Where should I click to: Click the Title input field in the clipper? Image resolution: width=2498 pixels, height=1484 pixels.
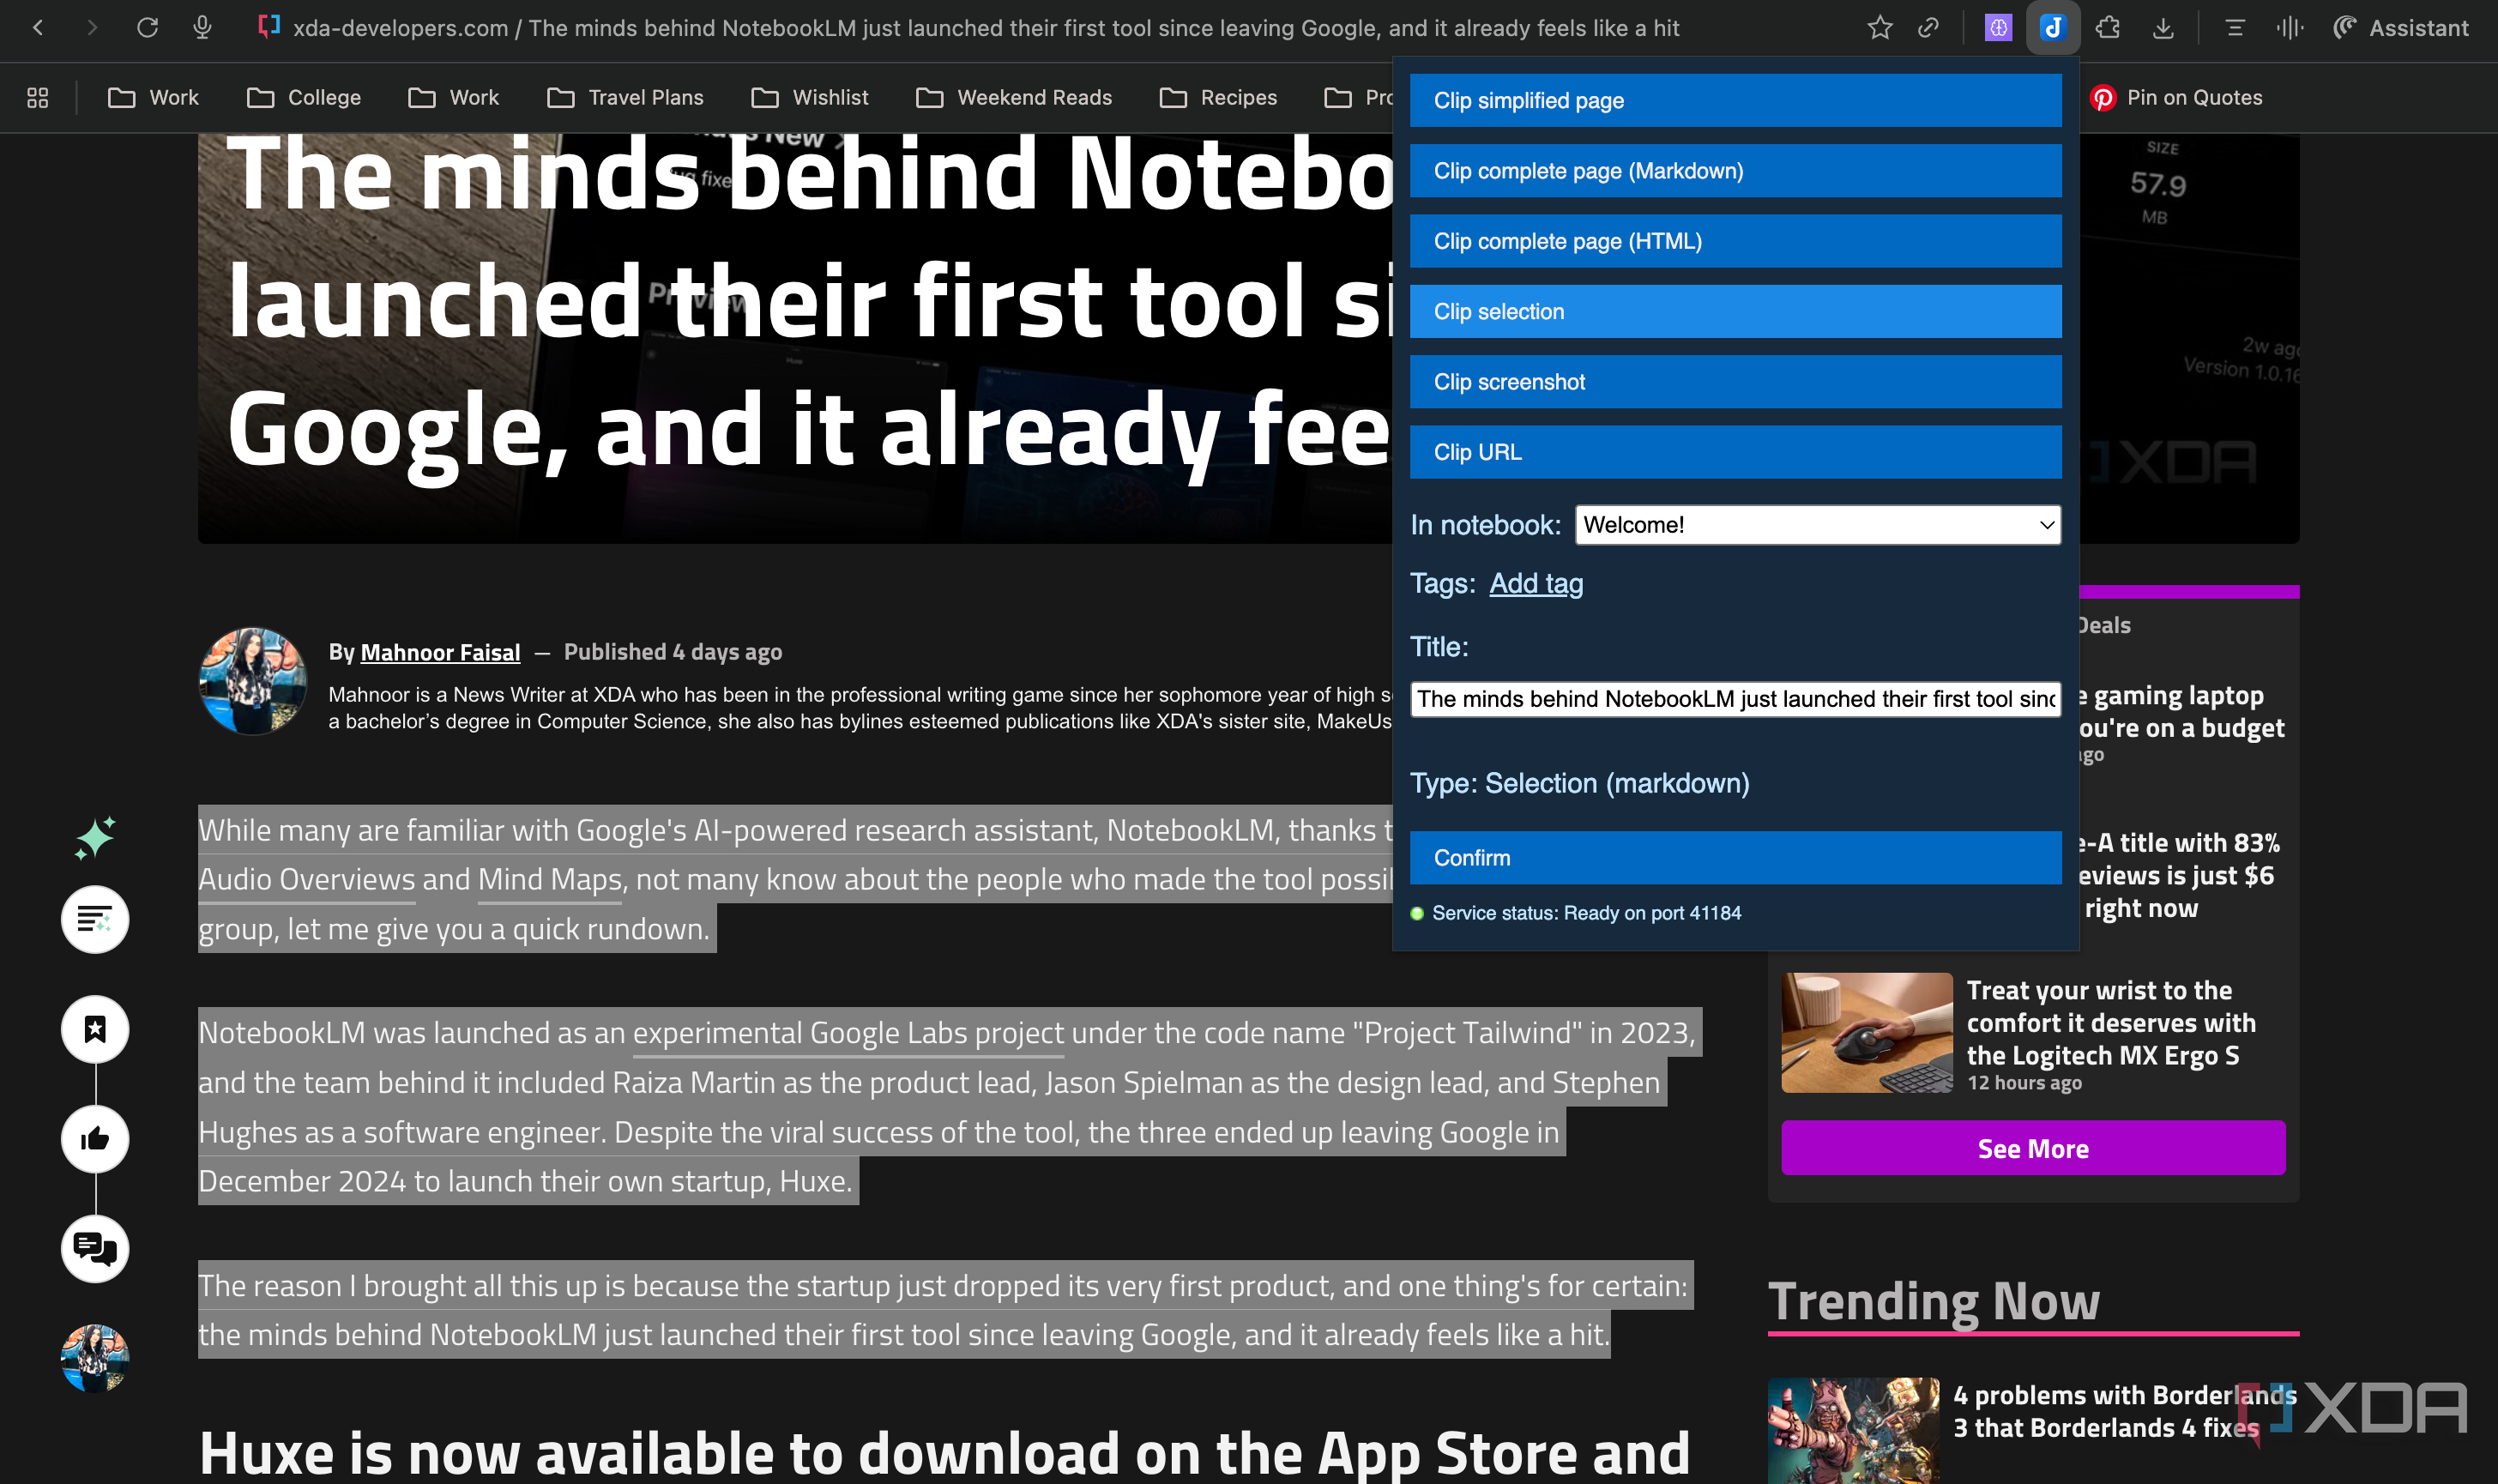pos(1735,699)
